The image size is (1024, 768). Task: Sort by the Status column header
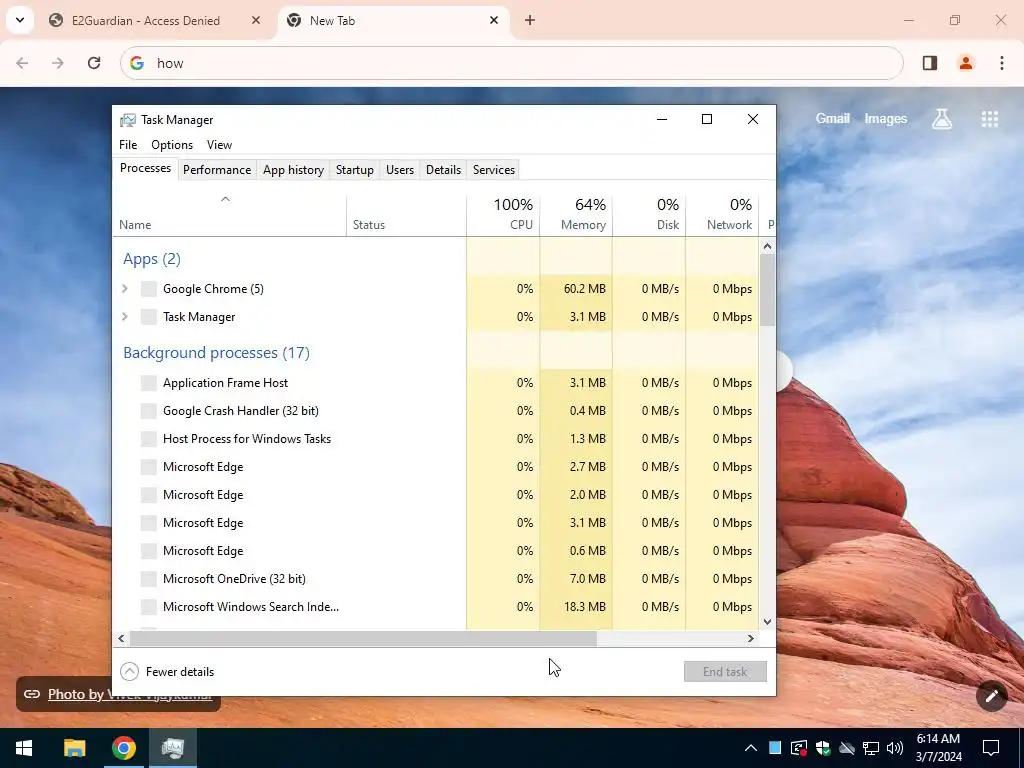(x=406, y=214)
